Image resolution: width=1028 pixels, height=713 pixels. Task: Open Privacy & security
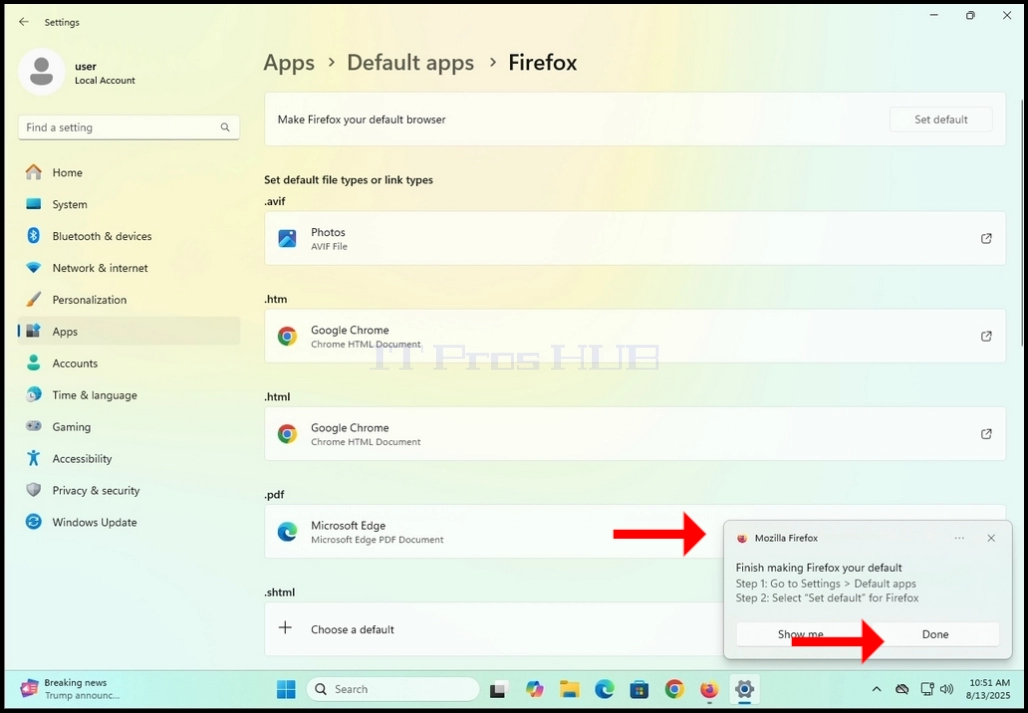tap(129, 490)
